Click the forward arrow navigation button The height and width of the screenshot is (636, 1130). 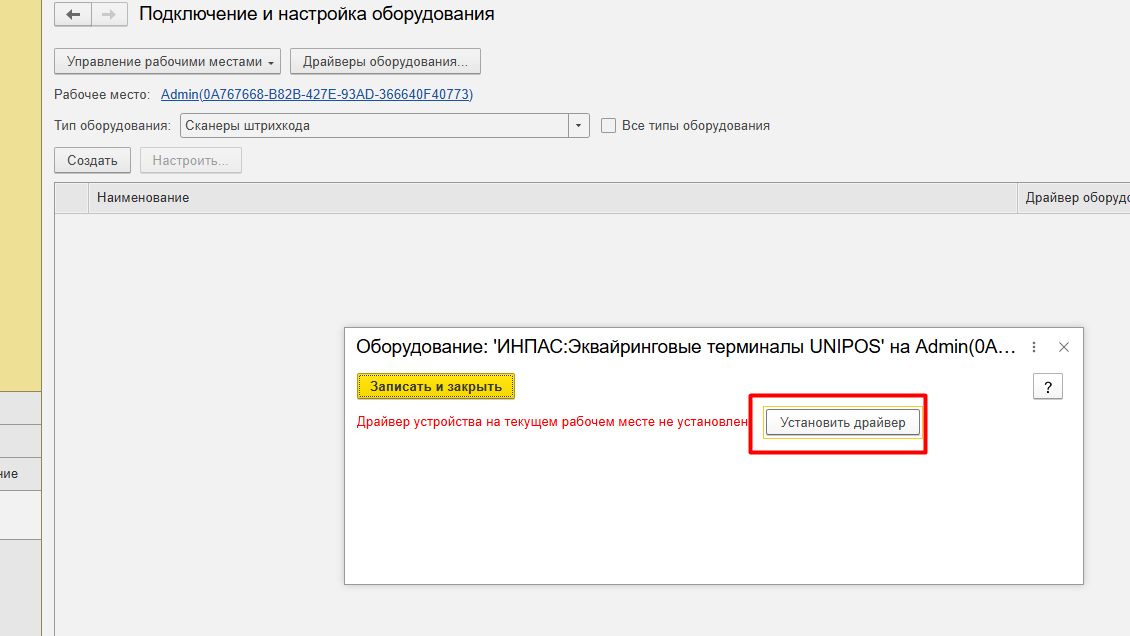click(x=109, y=15)
